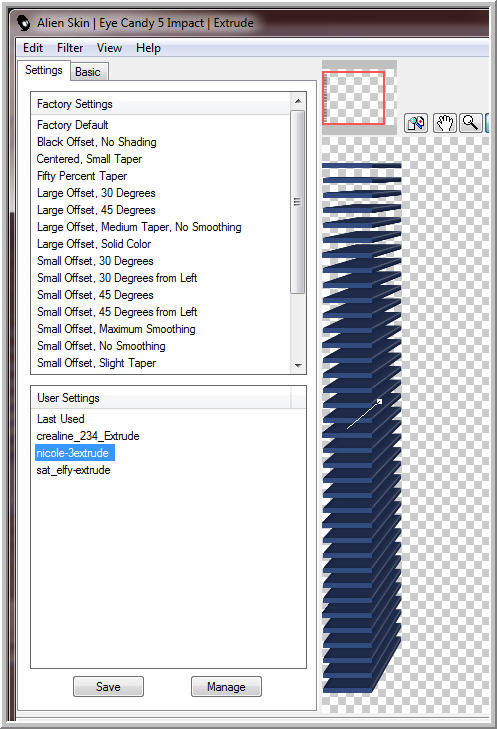Select the Hand pan tool

click(x=444, y=123)
